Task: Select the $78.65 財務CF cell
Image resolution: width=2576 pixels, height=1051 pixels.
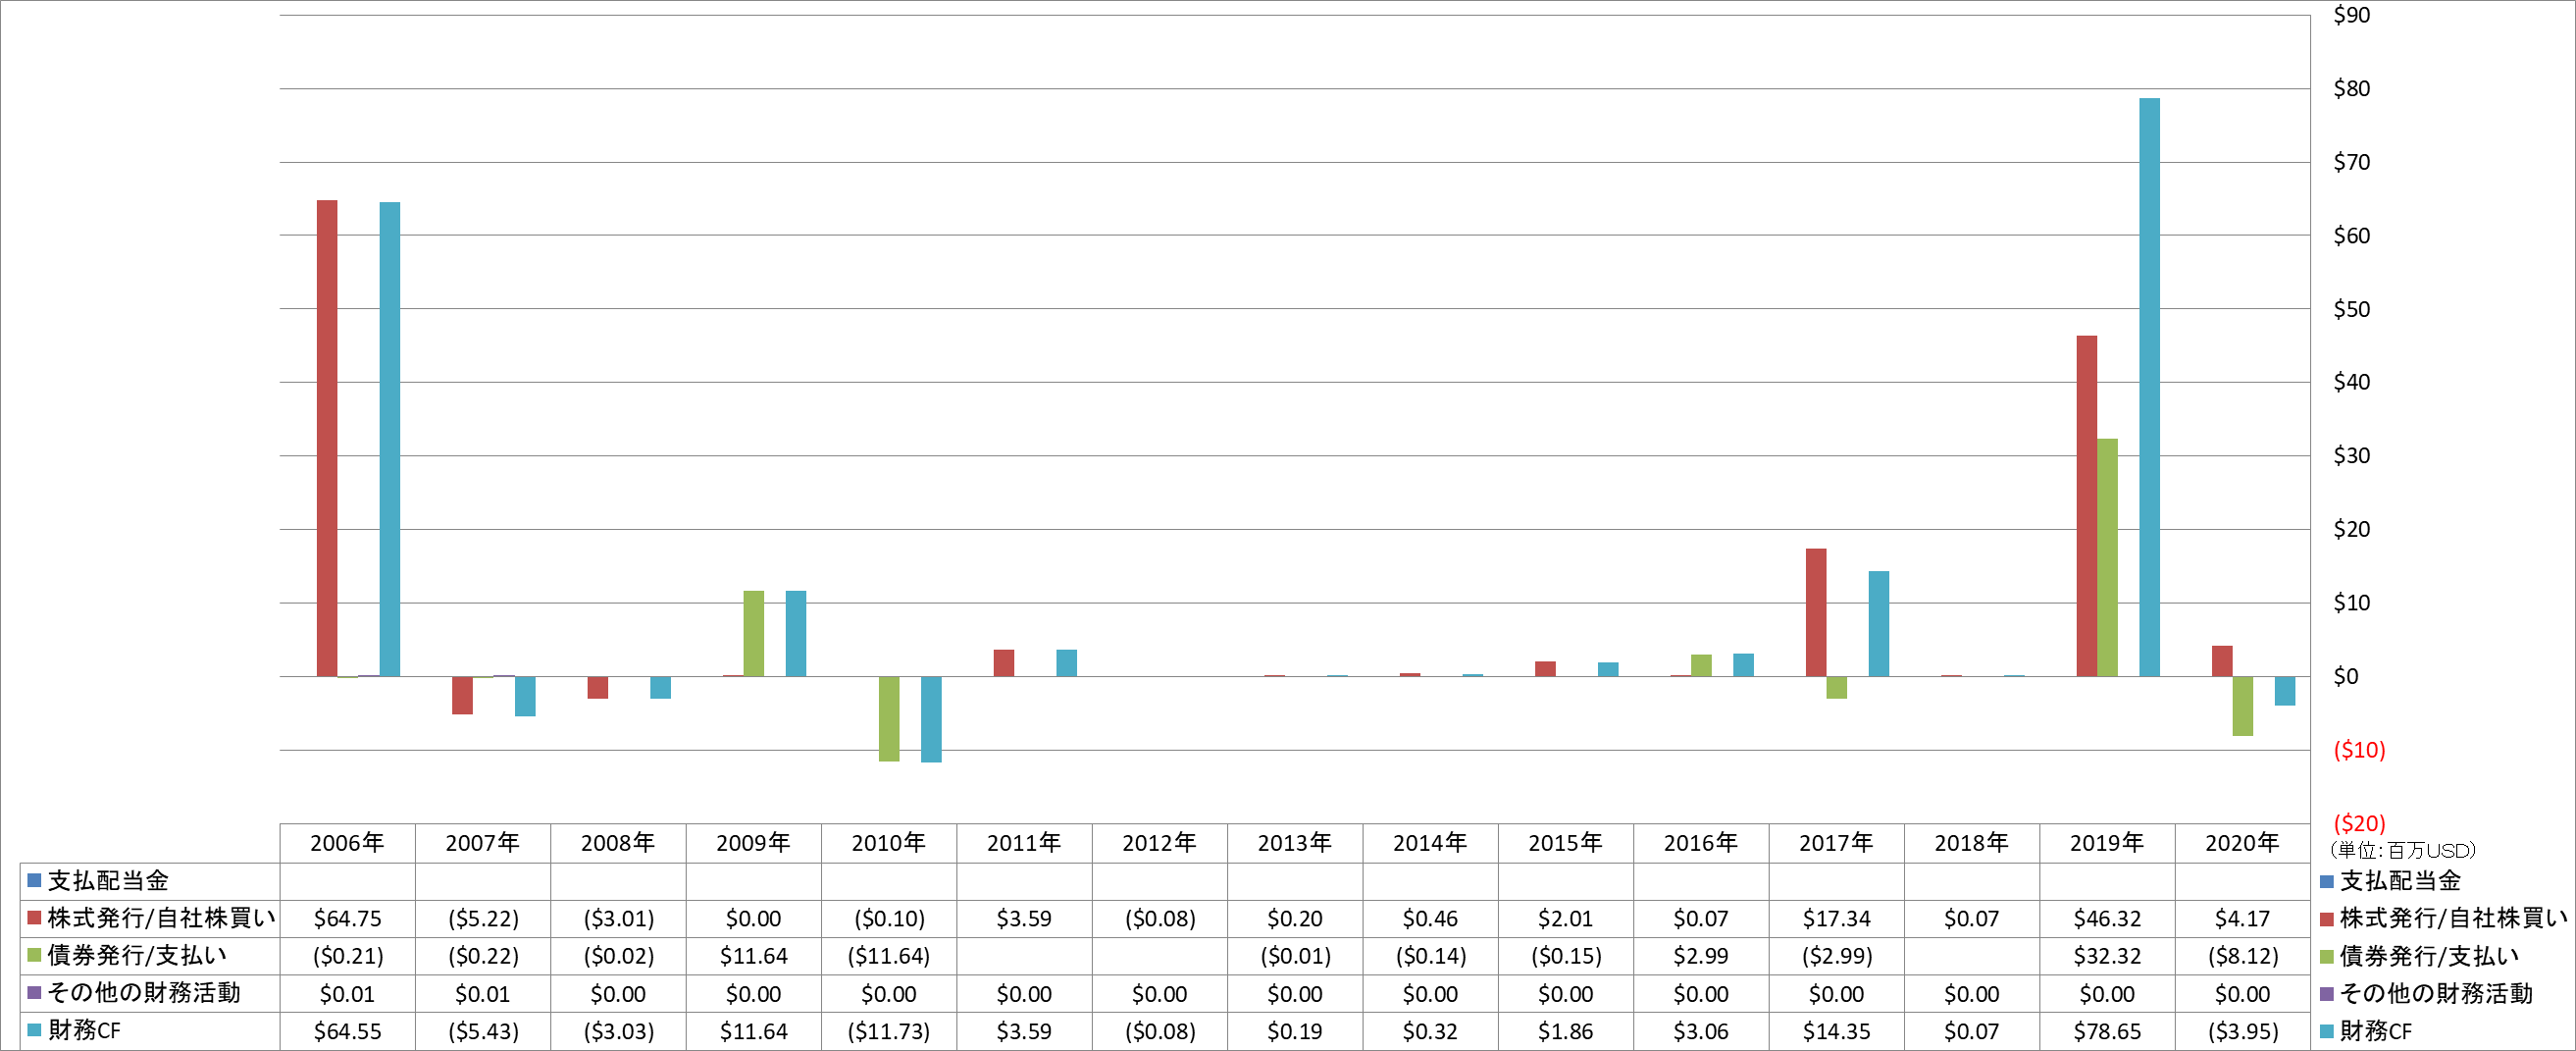Action: point(2107,1031)
